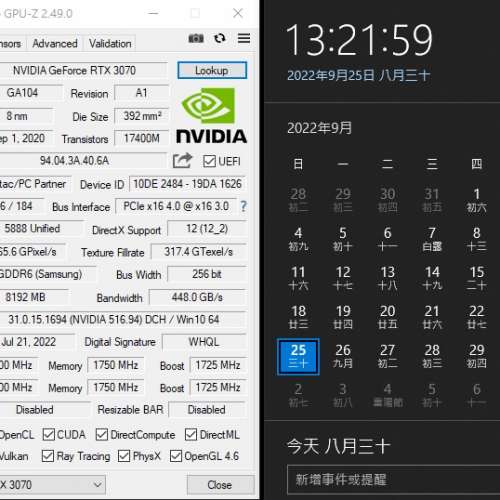Click the Bus Interface value PCIe x16 4.0
Screen dimensions: 500x500
point(176,206)
